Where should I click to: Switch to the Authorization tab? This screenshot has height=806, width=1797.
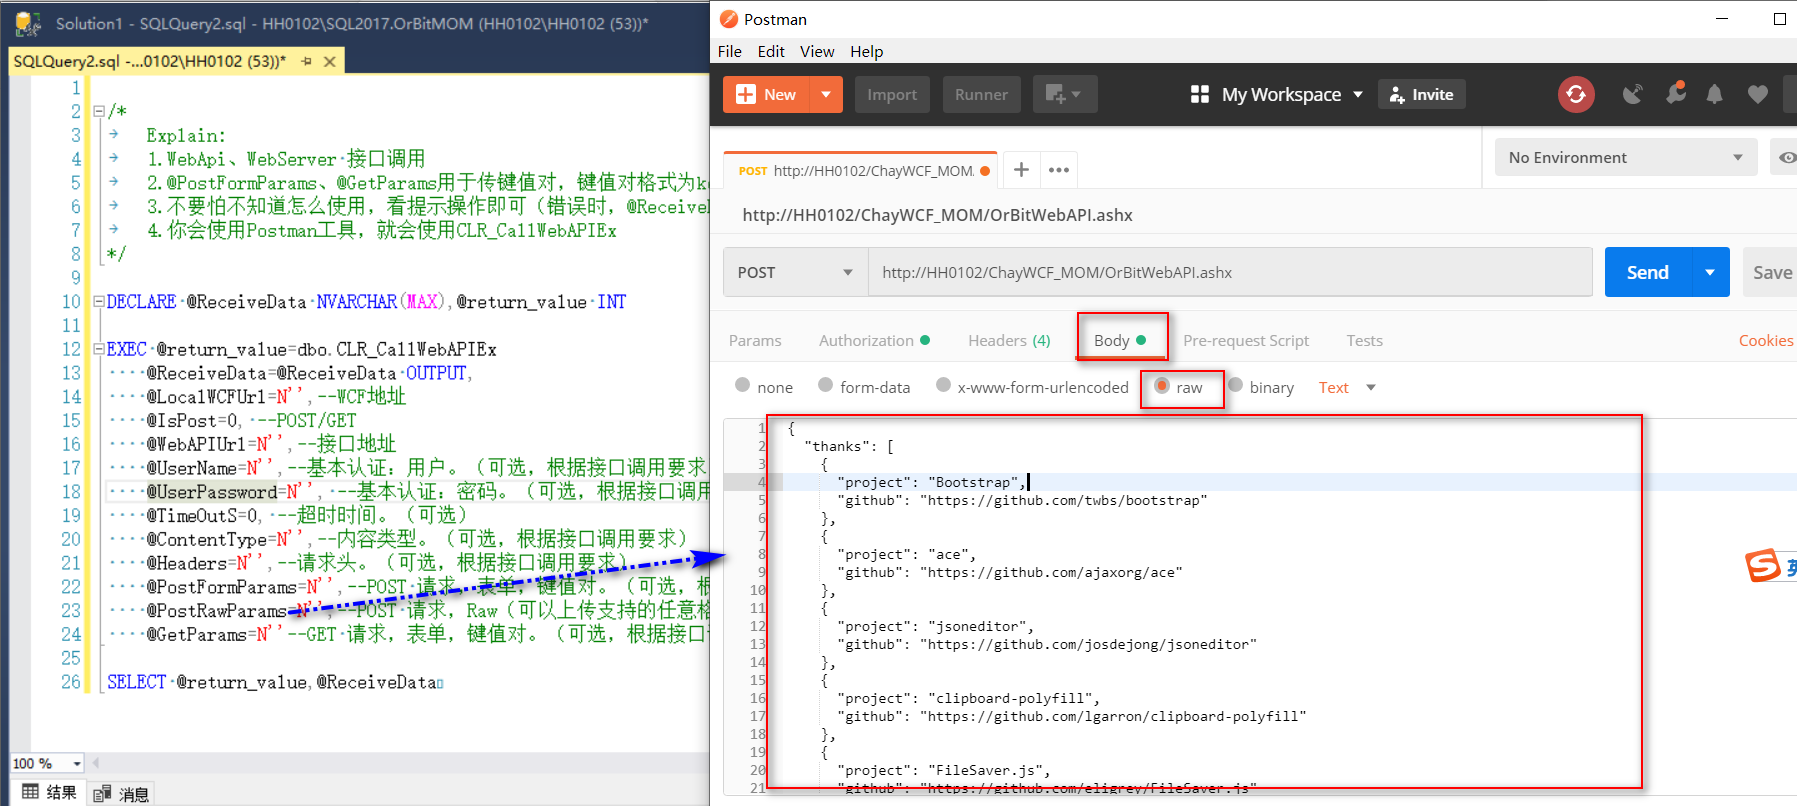(x=874, y=340)
